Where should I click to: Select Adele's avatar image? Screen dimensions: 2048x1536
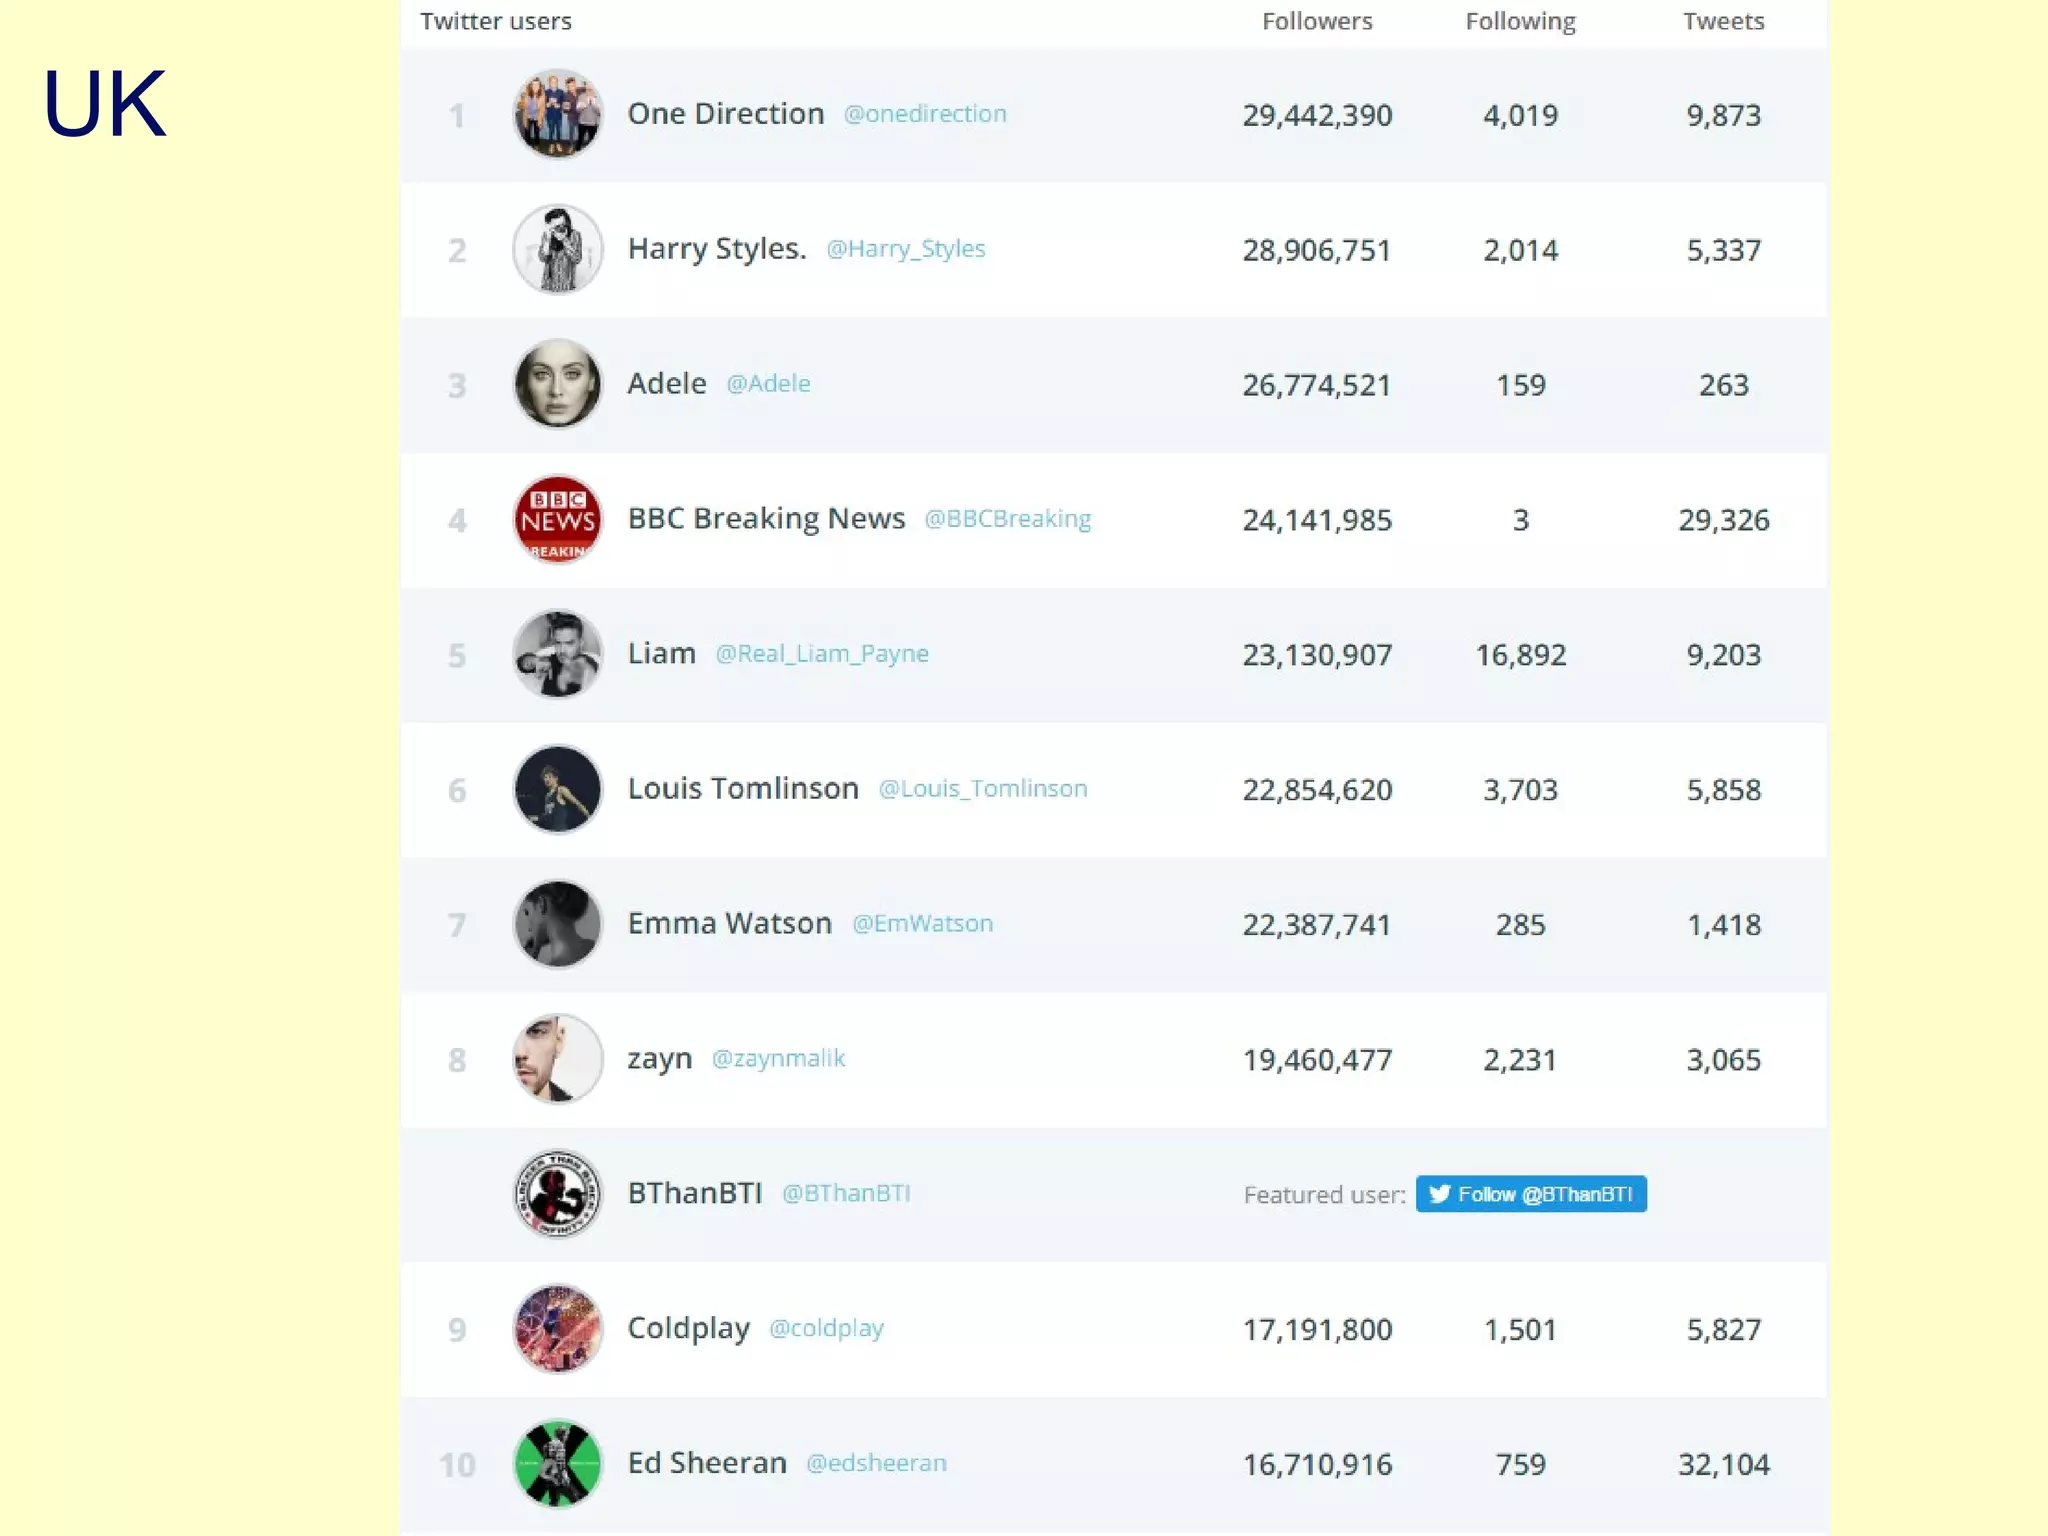click(557, 384)
